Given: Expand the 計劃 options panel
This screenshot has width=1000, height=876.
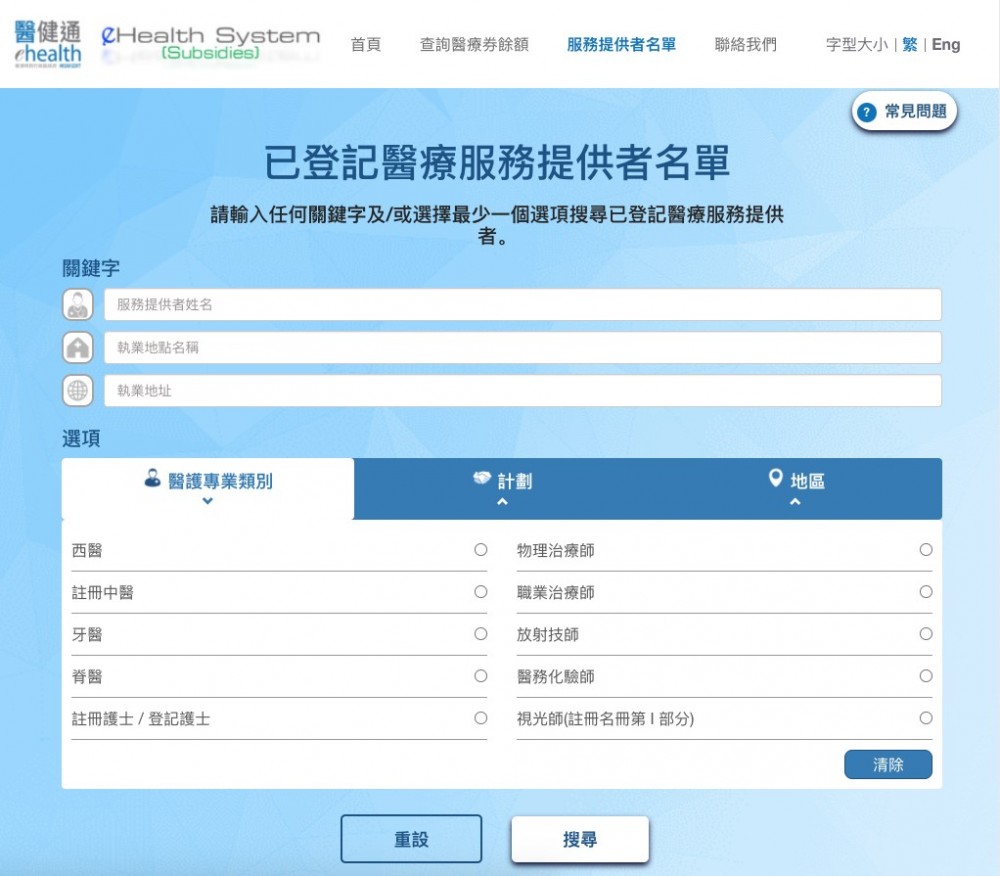Looking at the screenshot, I should 502,501.
